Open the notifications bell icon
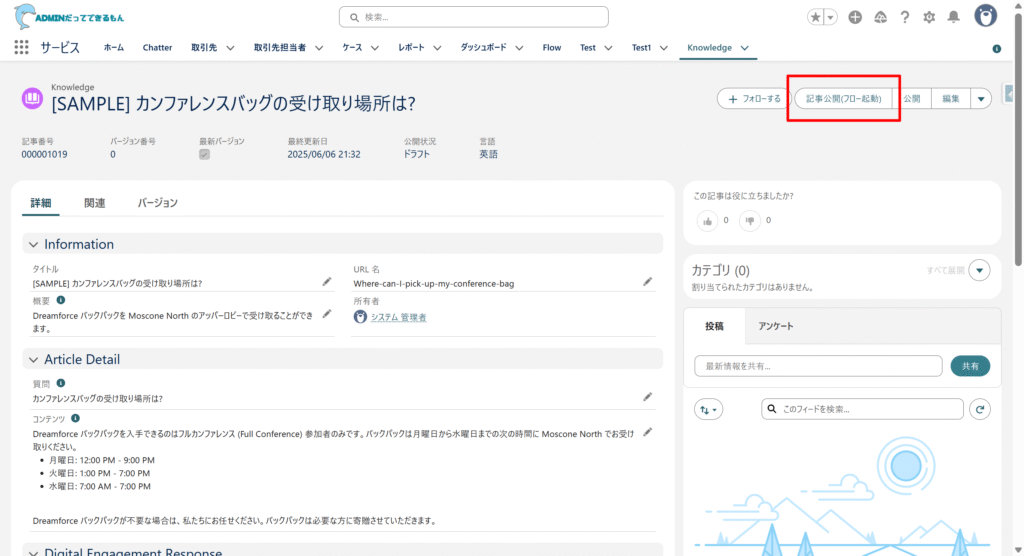1024x556 pixels. tap(953, 17)
